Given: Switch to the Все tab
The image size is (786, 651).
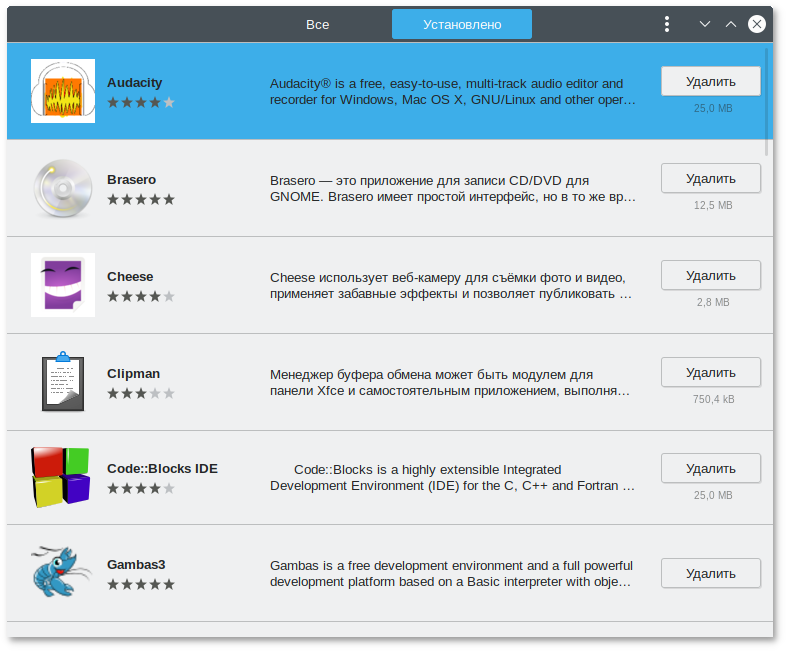Looking at the screenshot, I should (317, 25).
